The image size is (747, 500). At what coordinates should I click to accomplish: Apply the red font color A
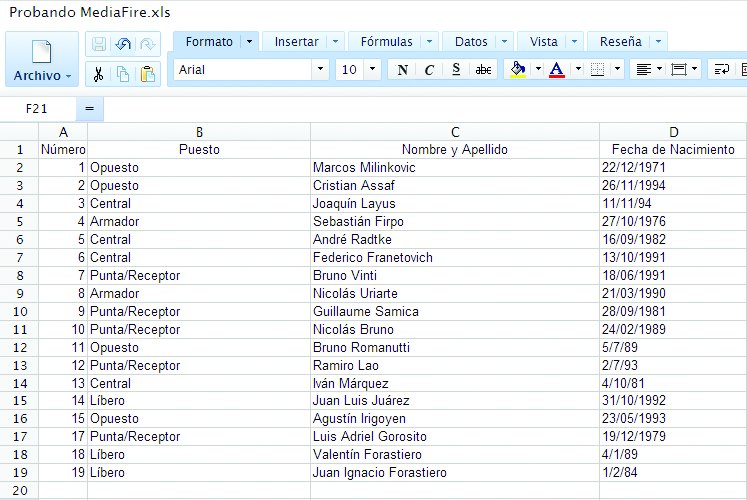pos(557,70)
